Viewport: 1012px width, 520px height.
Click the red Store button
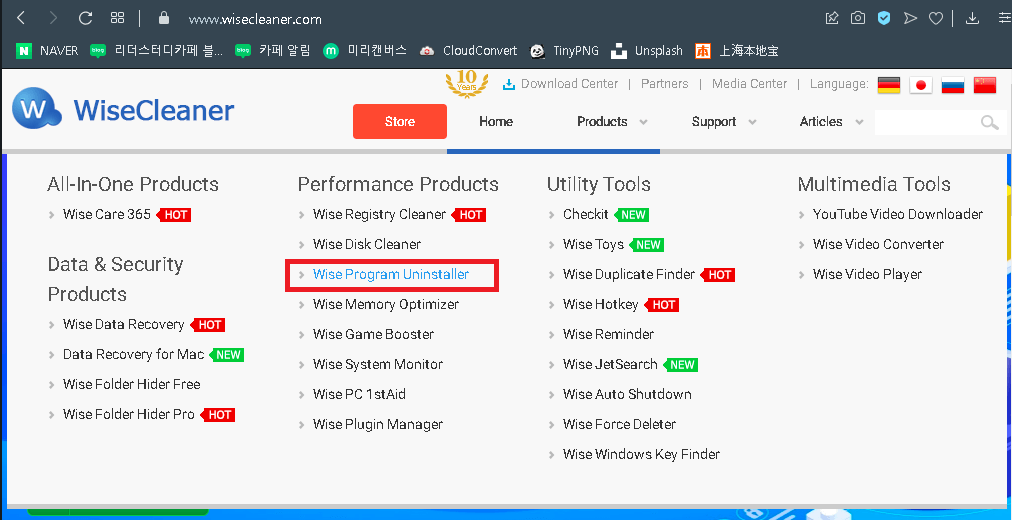(400, 121)
